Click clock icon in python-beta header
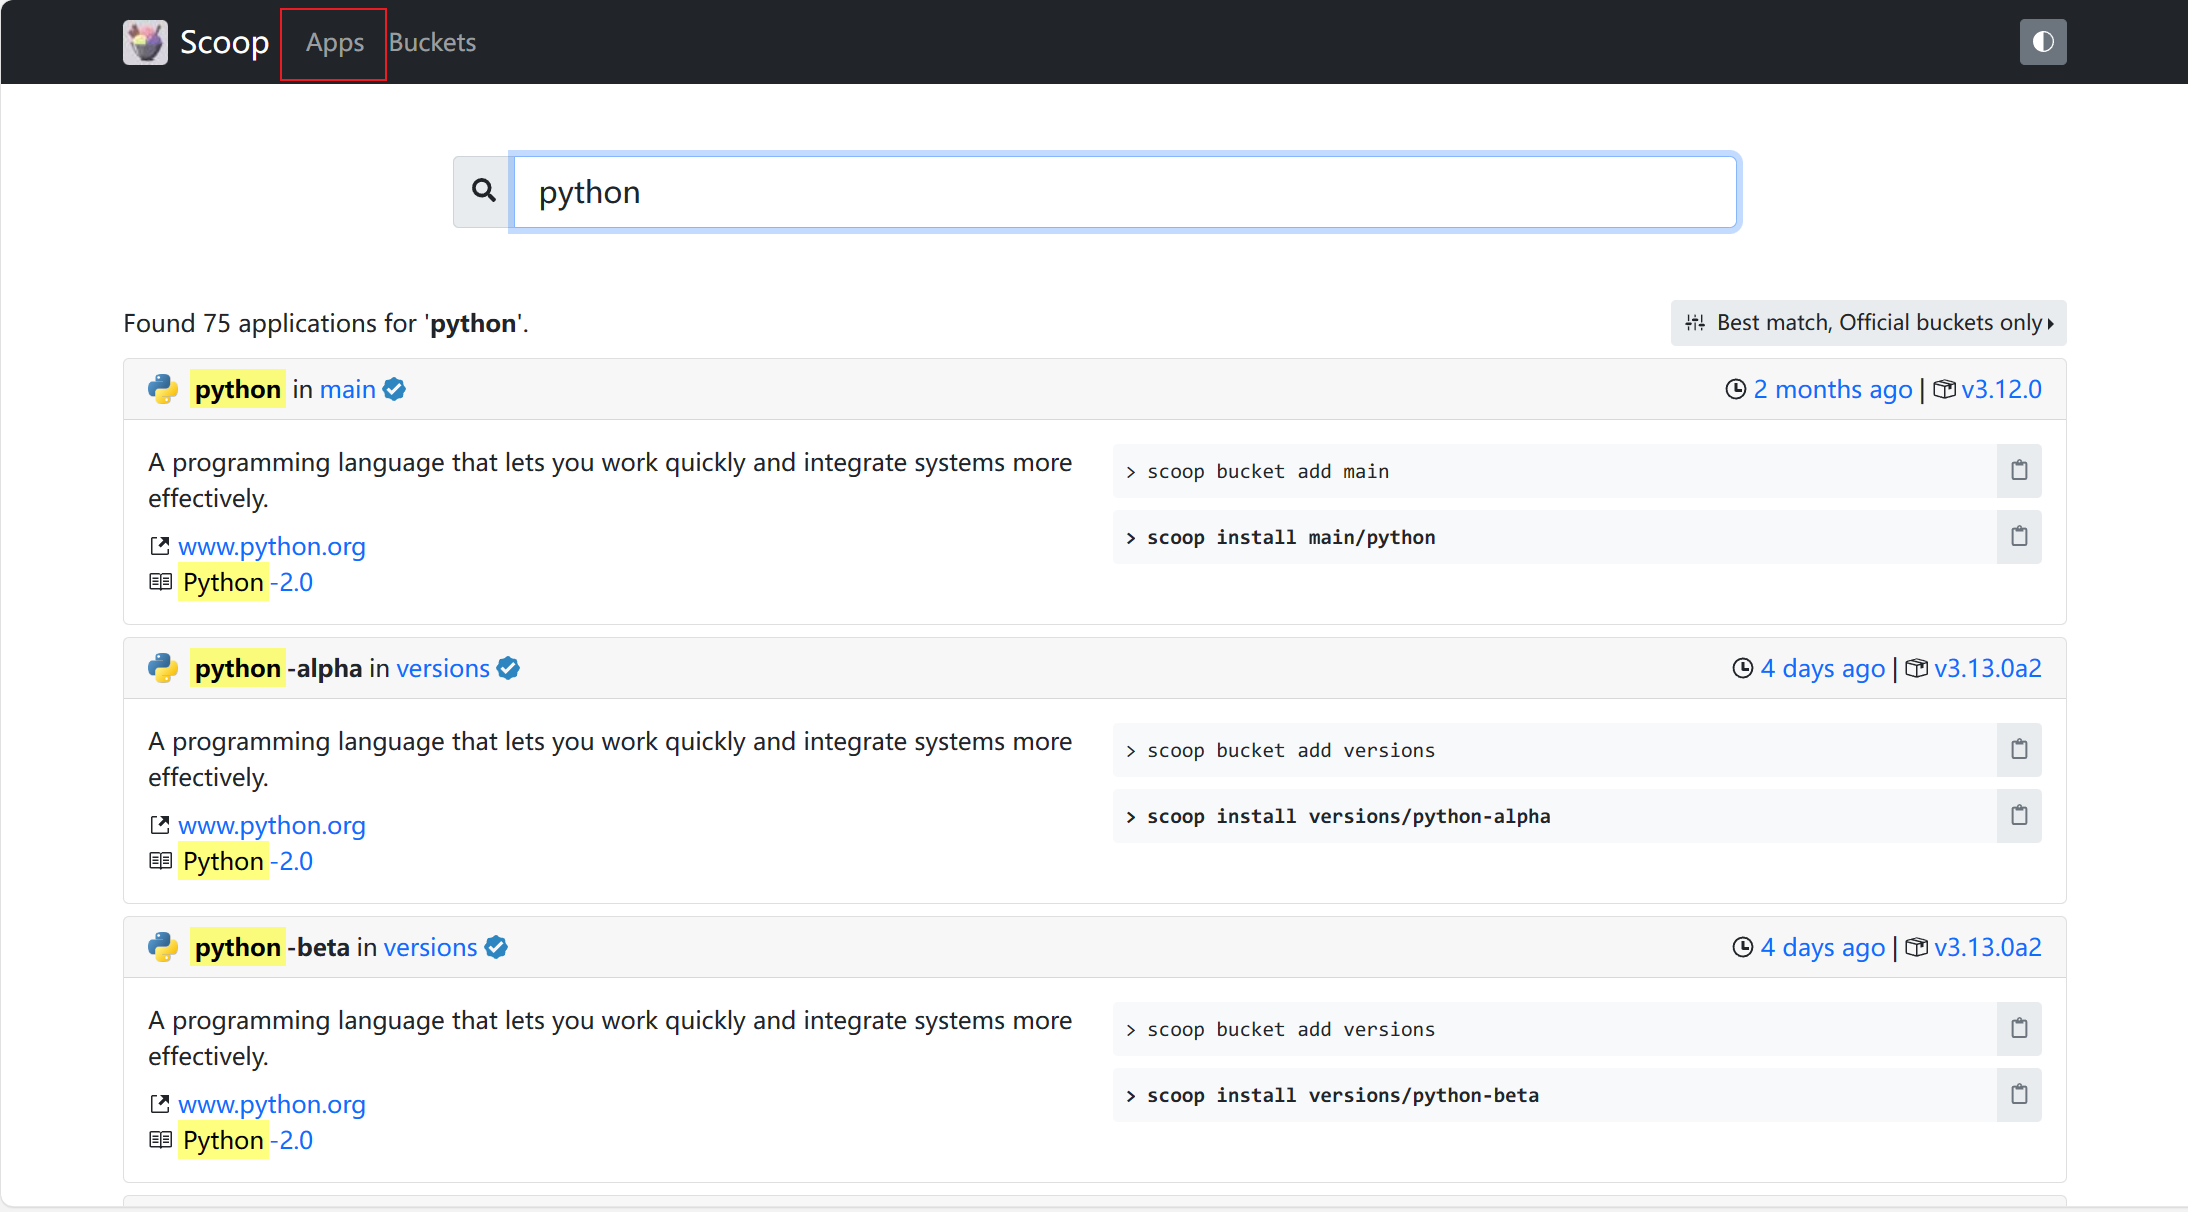The width and height of the screenshot is (2188, 1212). coord(1743,947)
